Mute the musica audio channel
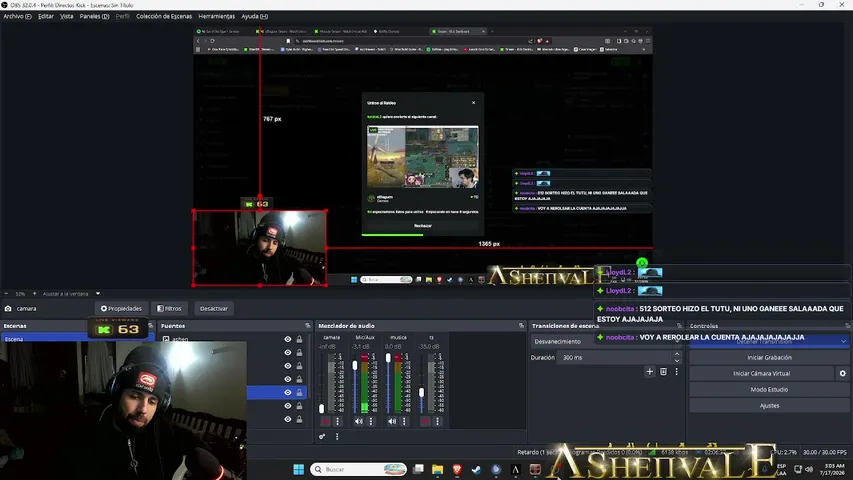This screenshot has width=853, height=480. 392,421
